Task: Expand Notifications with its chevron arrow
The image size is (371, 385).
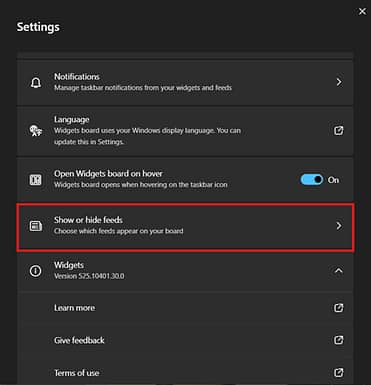Action: pyautogui.click(x=339, y=82)
